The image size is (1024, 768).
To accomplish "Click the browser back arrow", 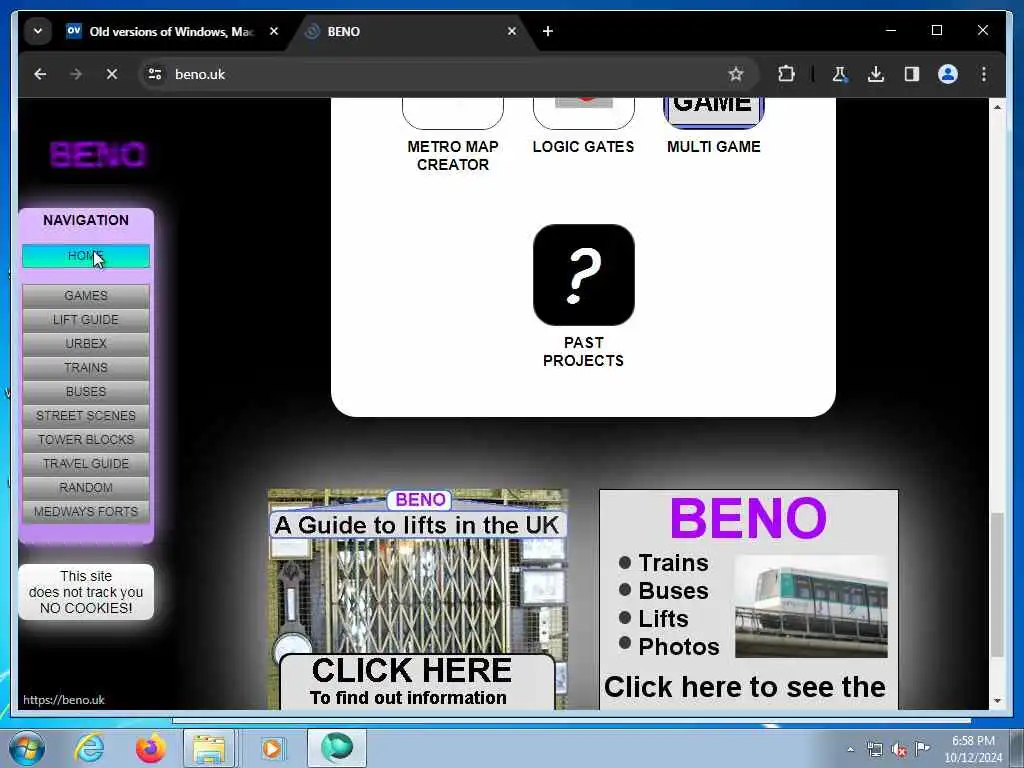I will (x=40, y=74).
